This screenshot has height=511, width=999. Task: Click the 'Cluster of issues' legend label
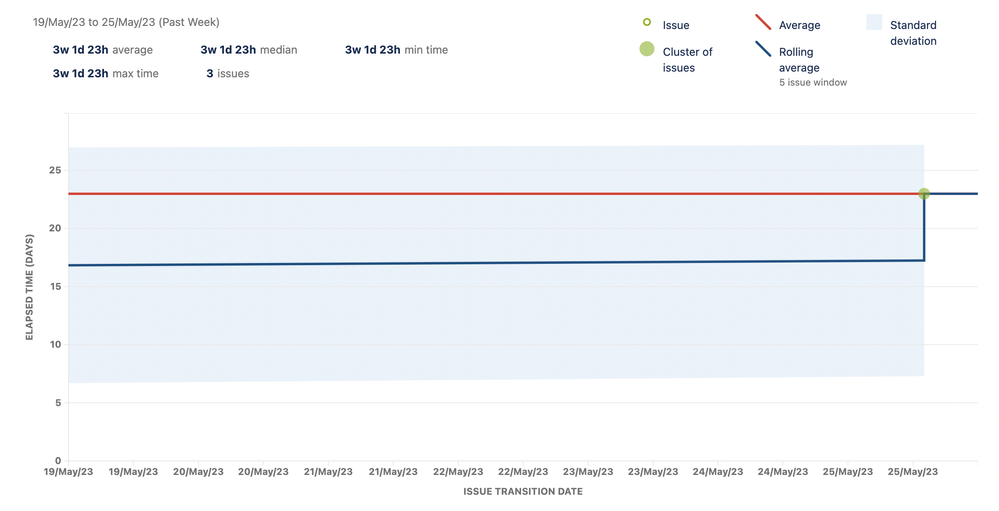click(x=687, y=60)
